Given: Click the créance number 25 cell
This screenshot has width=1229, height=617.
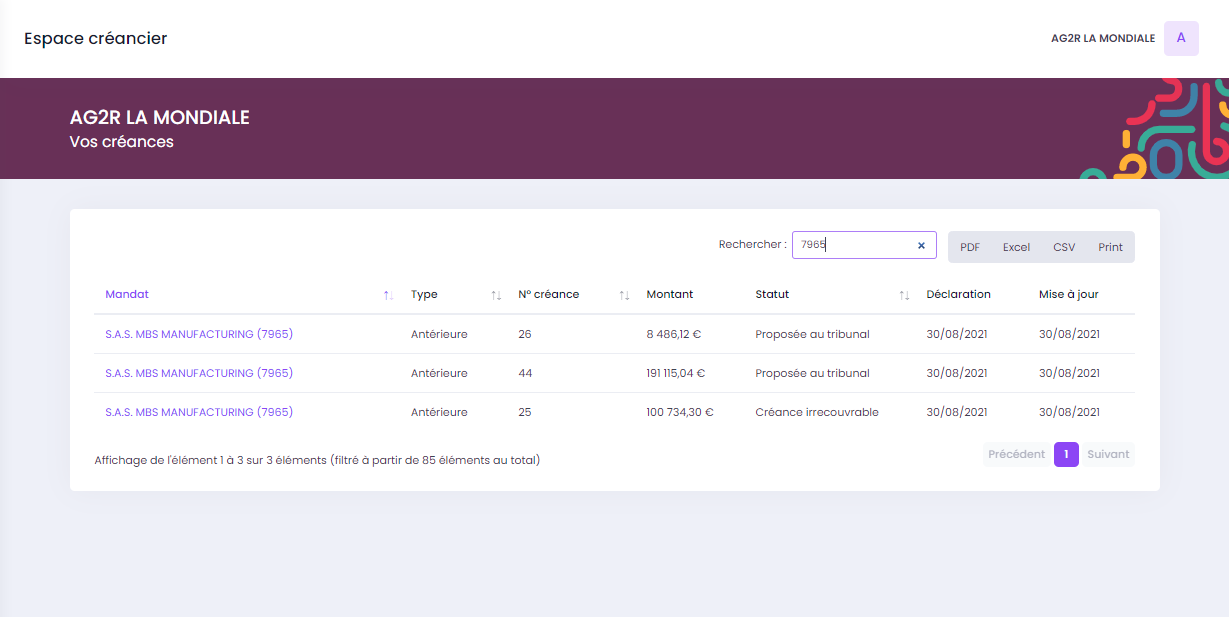Looking at the screenshot, I should pos(525,412).
